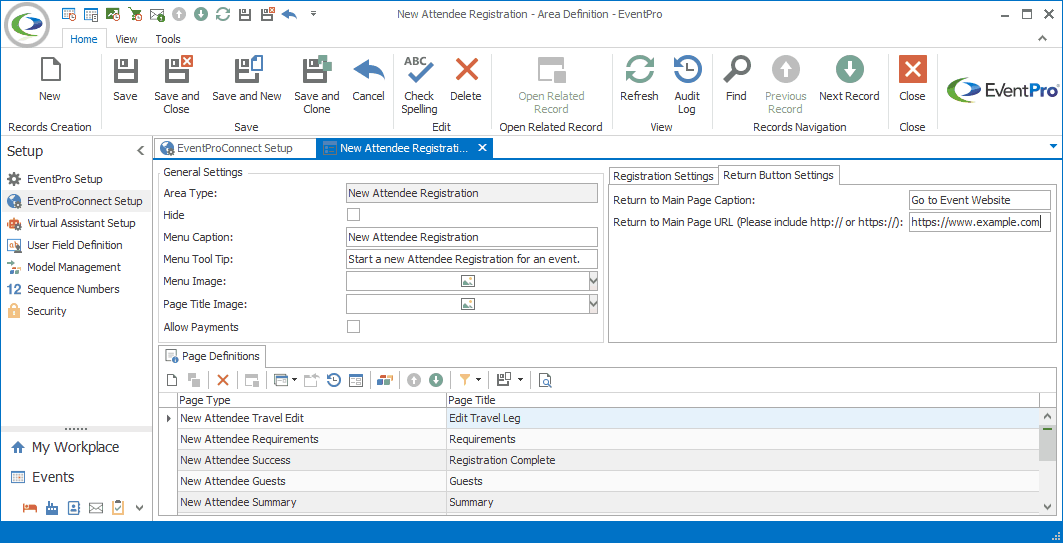Collapse the ribbon using the up chevron

click(x=1043, y=39)
